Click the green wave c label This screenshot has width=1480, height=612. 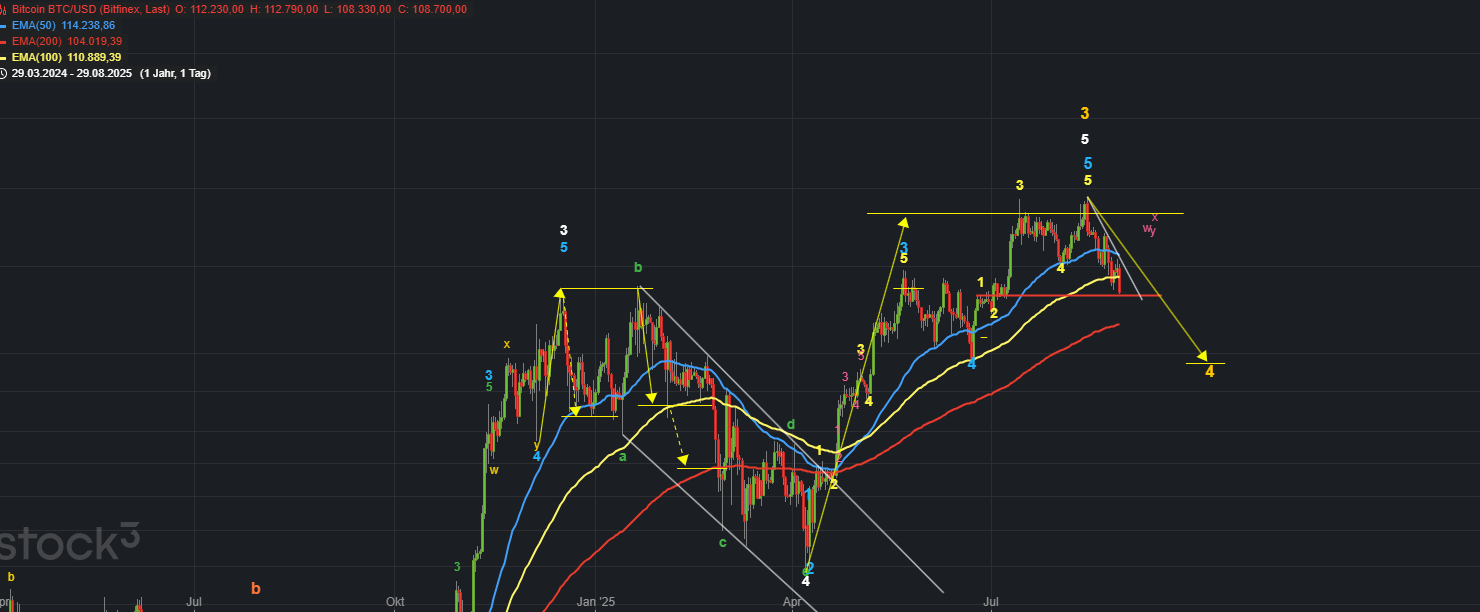pos(722,543)
